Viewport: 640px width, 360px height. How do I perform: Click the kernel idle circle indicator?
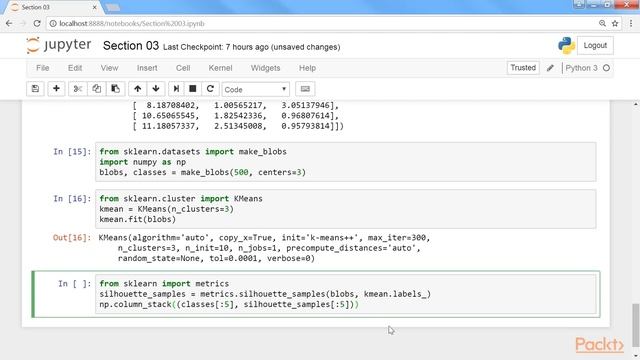pyautogui.click(x=607, y=68)
